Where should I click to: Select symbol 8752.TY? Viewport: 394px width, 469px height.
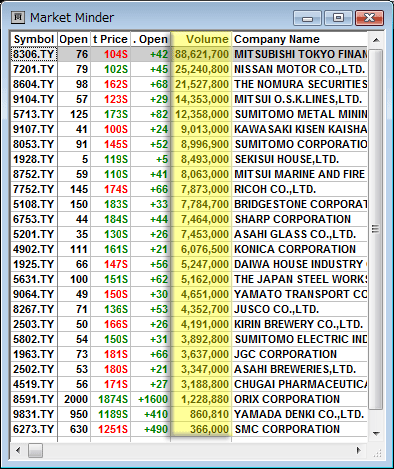(33, 174)
